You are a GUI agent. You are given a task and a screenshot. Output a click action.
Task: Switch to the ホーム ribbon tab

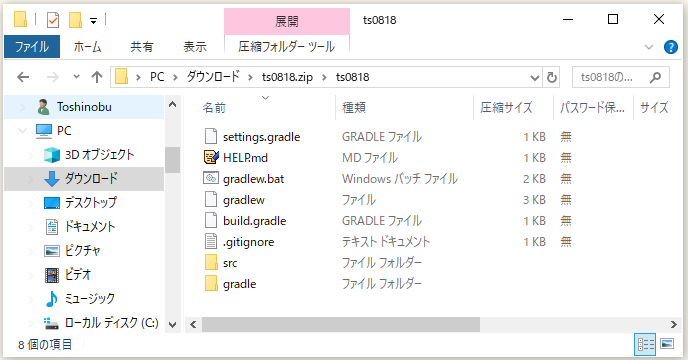pyautogui.click(x=87, y=47)
